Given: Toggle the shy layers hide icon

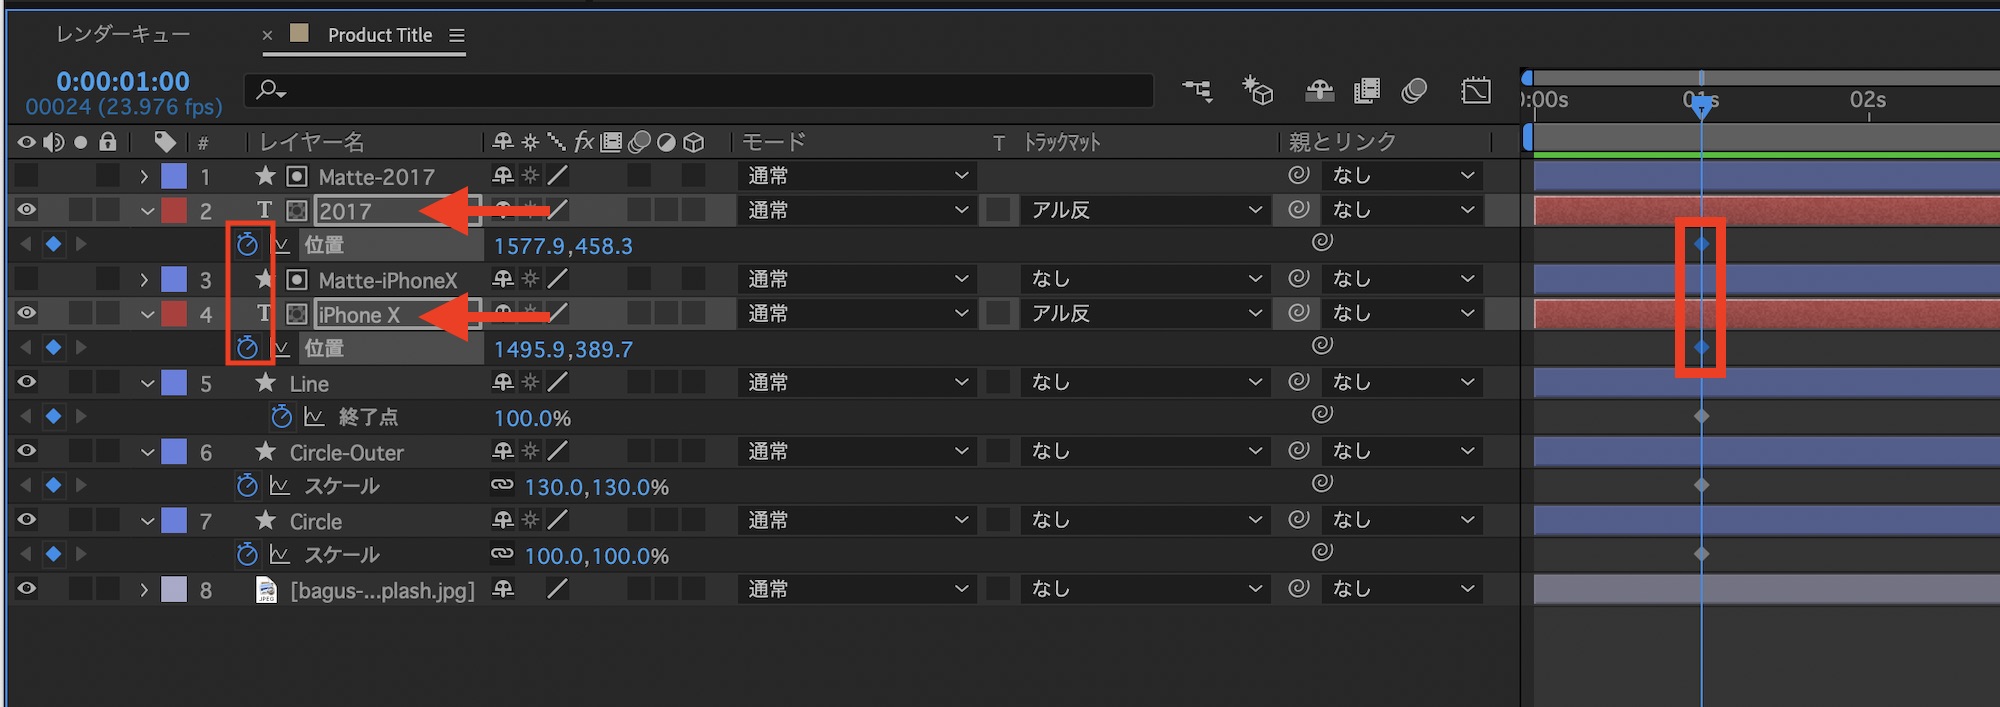Looking at the screenshot, I should (x=1320, y=91).
